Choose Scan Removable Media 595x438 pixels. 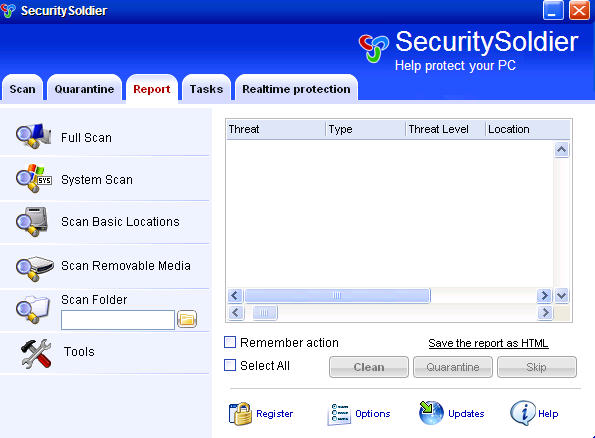[126, 266]
